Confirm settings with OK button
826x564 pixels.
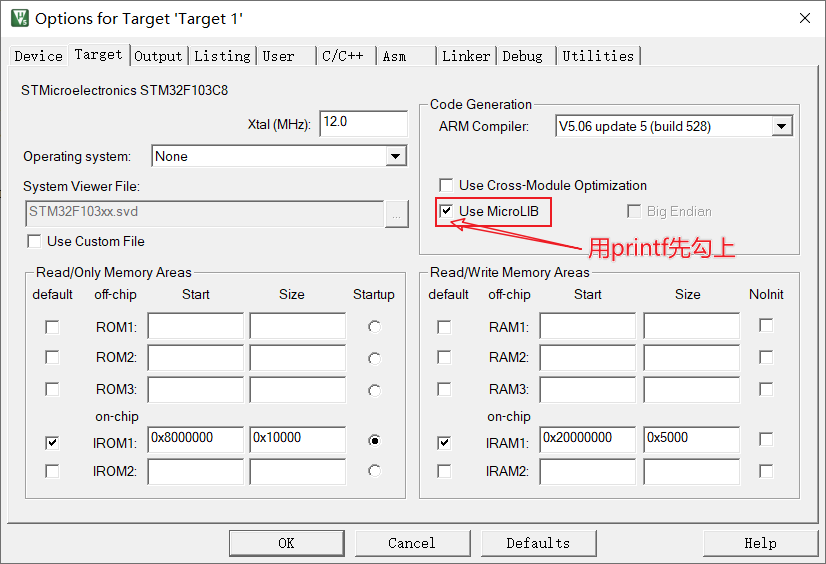point(287,543)
